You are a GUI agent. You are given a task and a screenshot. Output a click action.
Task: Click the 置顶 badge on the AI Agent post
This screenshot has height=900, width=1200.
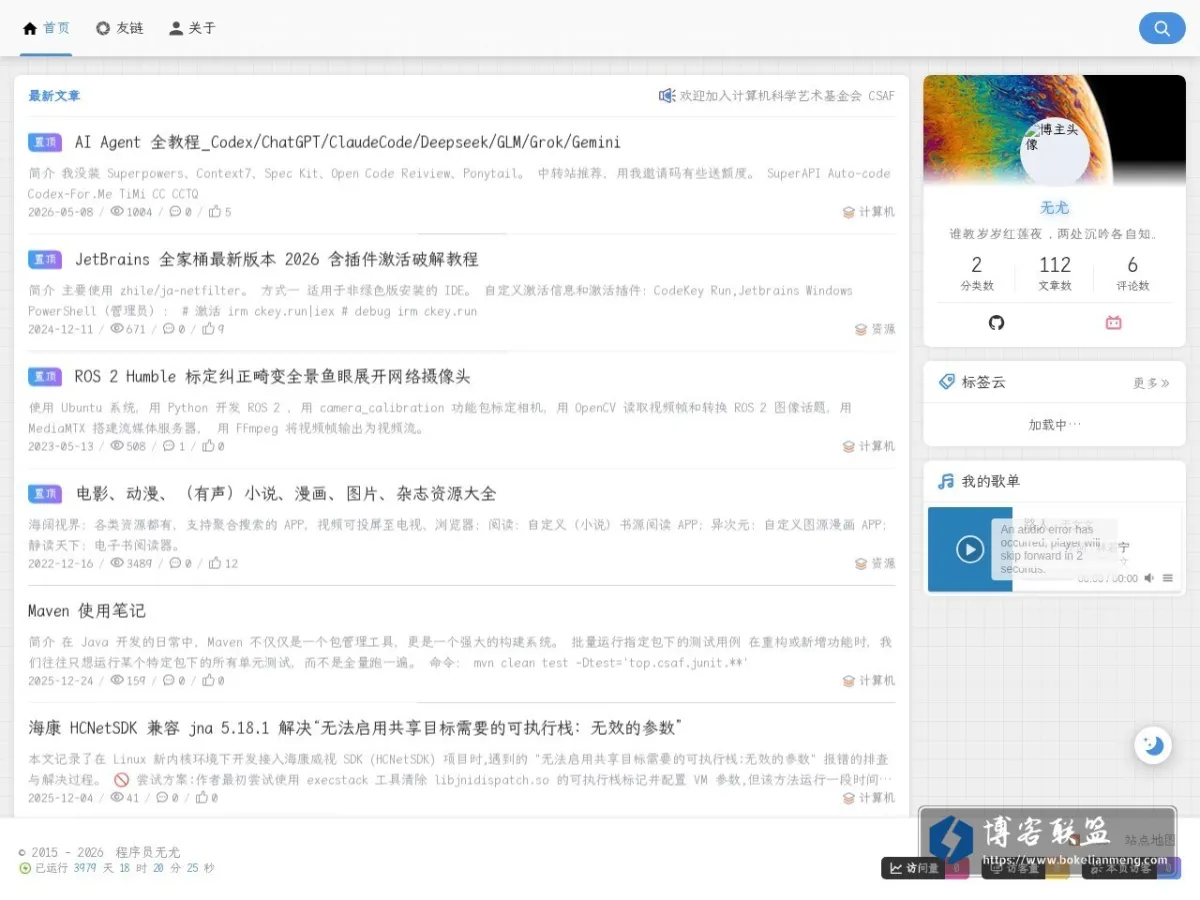pos(45,142)
